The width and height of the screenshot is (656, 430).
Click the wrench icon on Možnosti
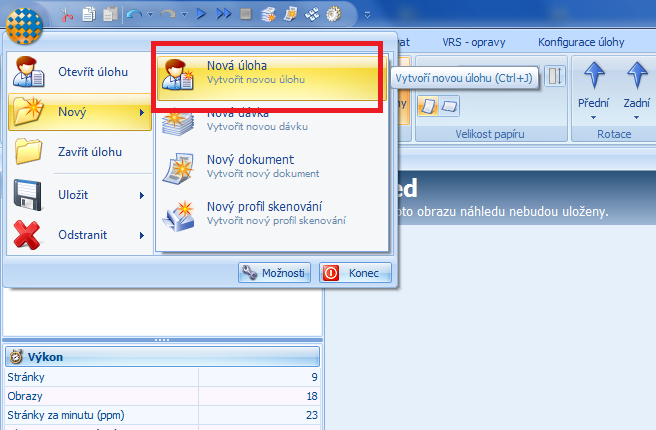pyautogui.click(x=249, y=273)
